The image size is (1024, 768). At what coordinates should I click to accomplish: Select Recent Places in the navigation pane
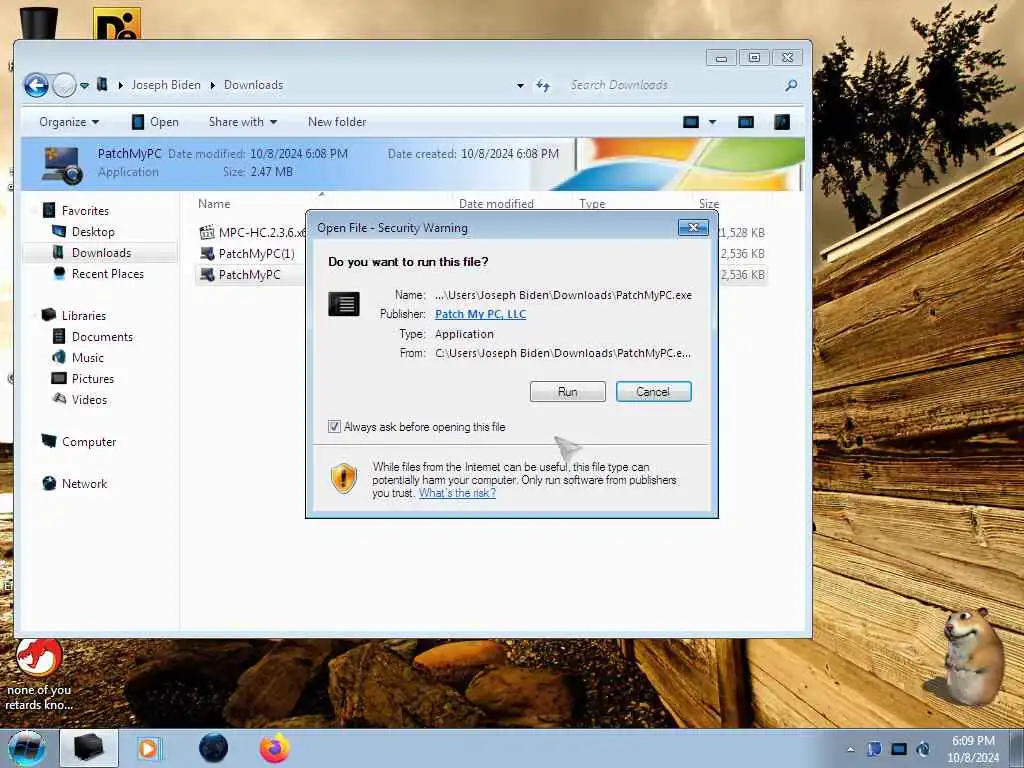tap(108, 274)
